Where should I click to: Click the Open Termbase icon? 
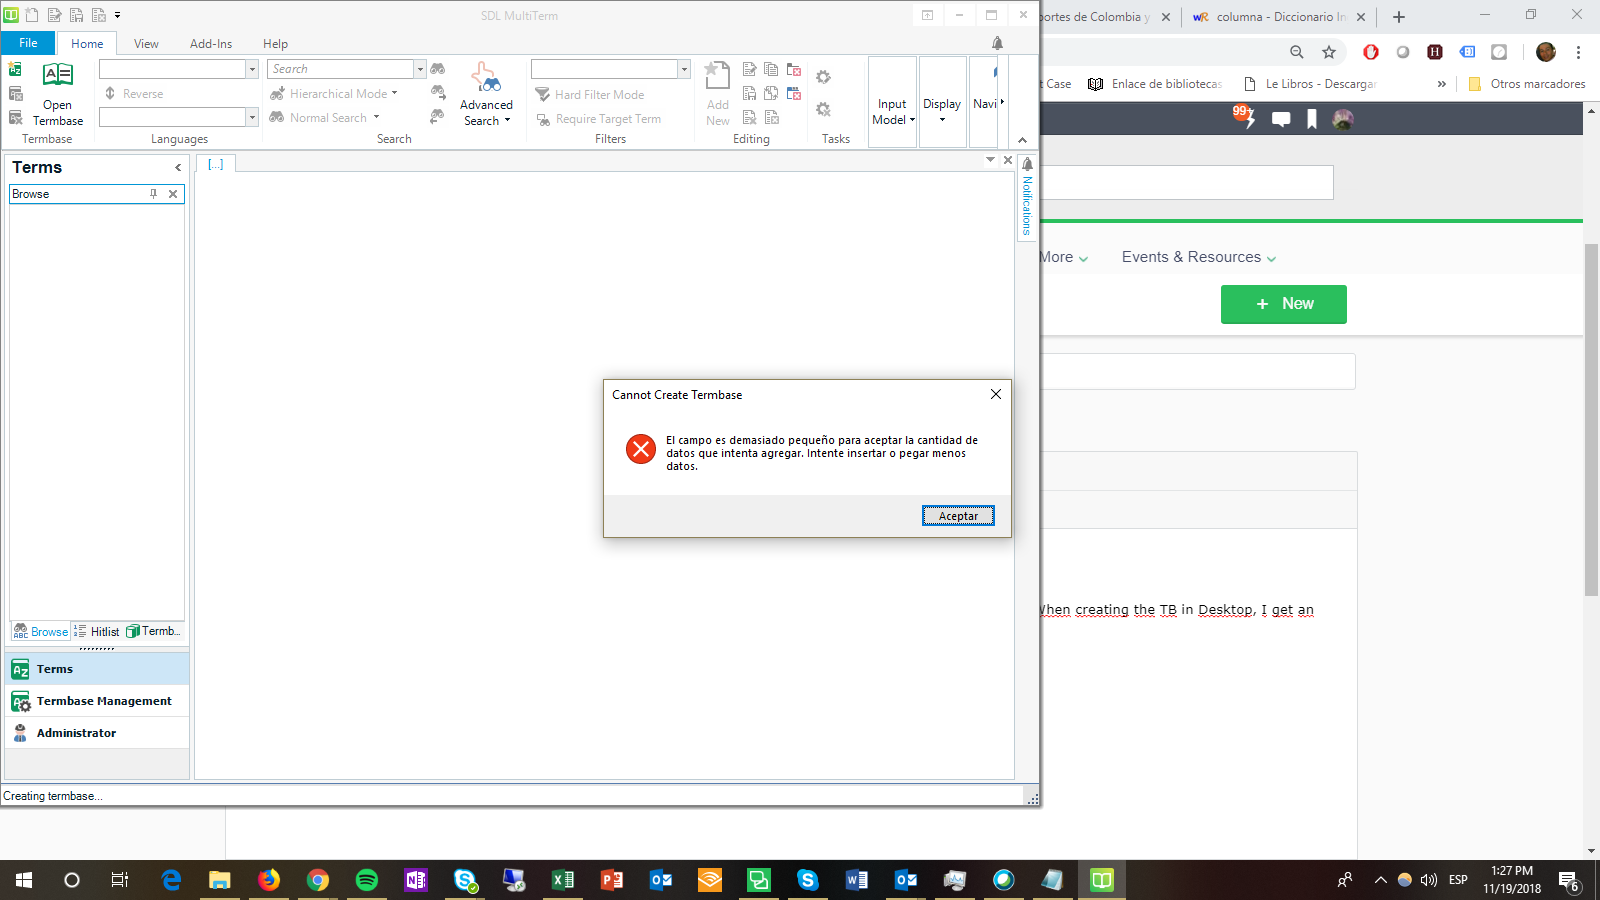57,76
